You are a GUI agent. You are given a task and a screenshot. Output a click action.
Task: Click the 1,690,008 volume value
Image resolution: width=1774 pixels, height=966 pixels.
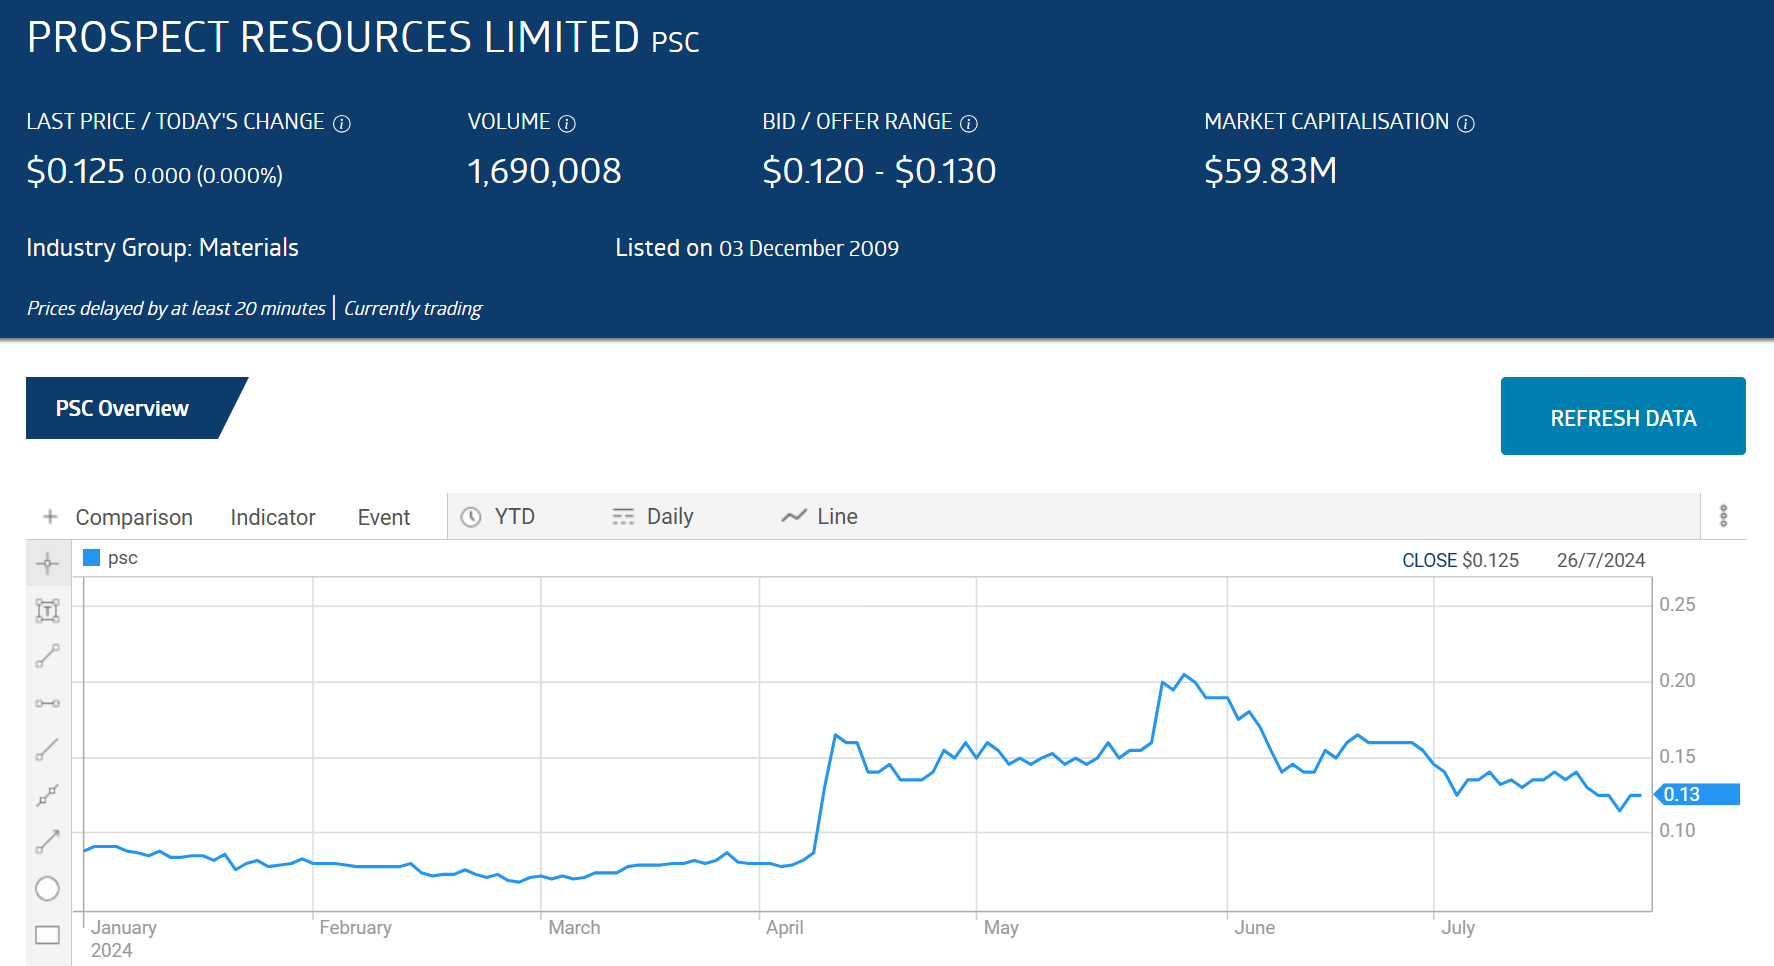(544, 171)
